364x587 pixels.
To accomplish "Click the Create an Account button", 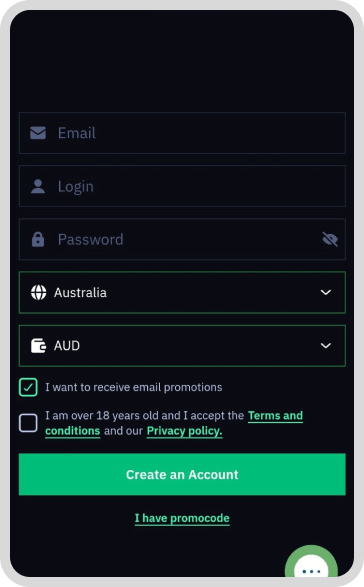I will (x=182, y=474).
